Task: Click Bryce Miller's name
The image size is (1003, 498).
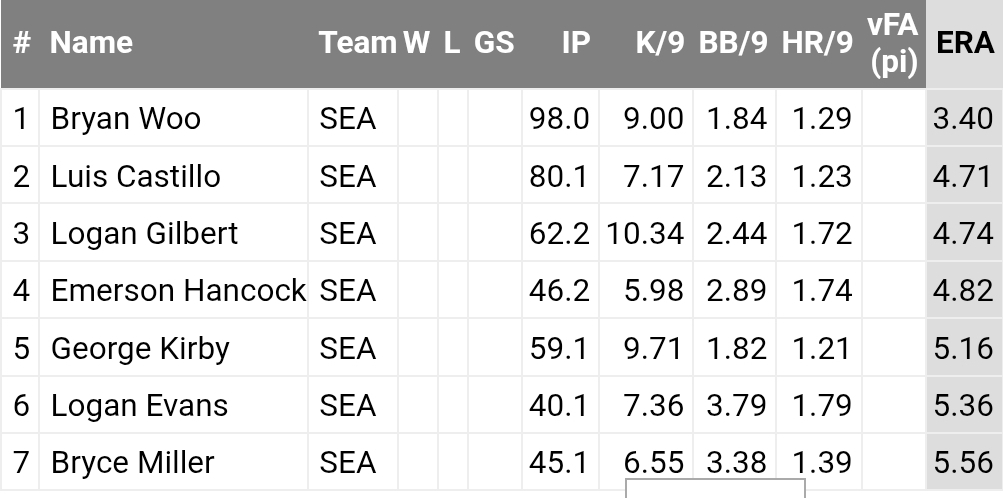Action: [x=132, y=463]
